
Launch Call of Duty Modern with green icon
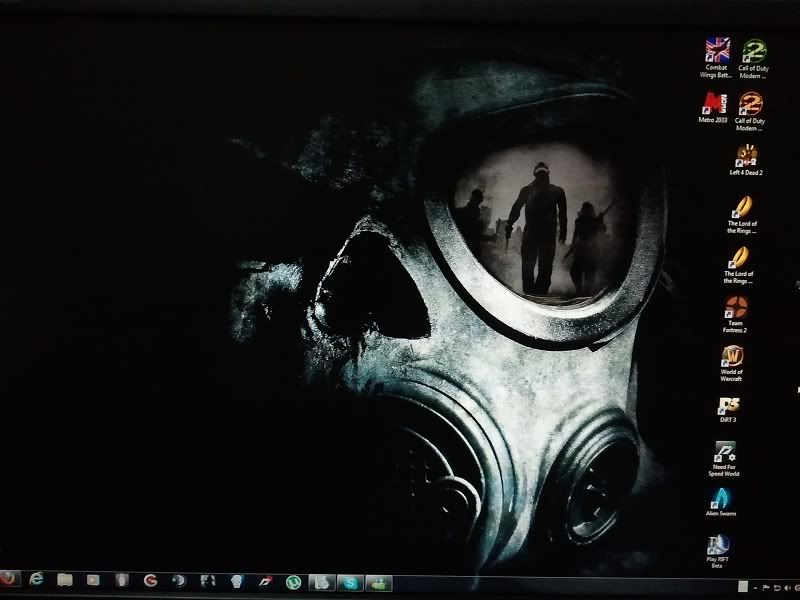754,59
